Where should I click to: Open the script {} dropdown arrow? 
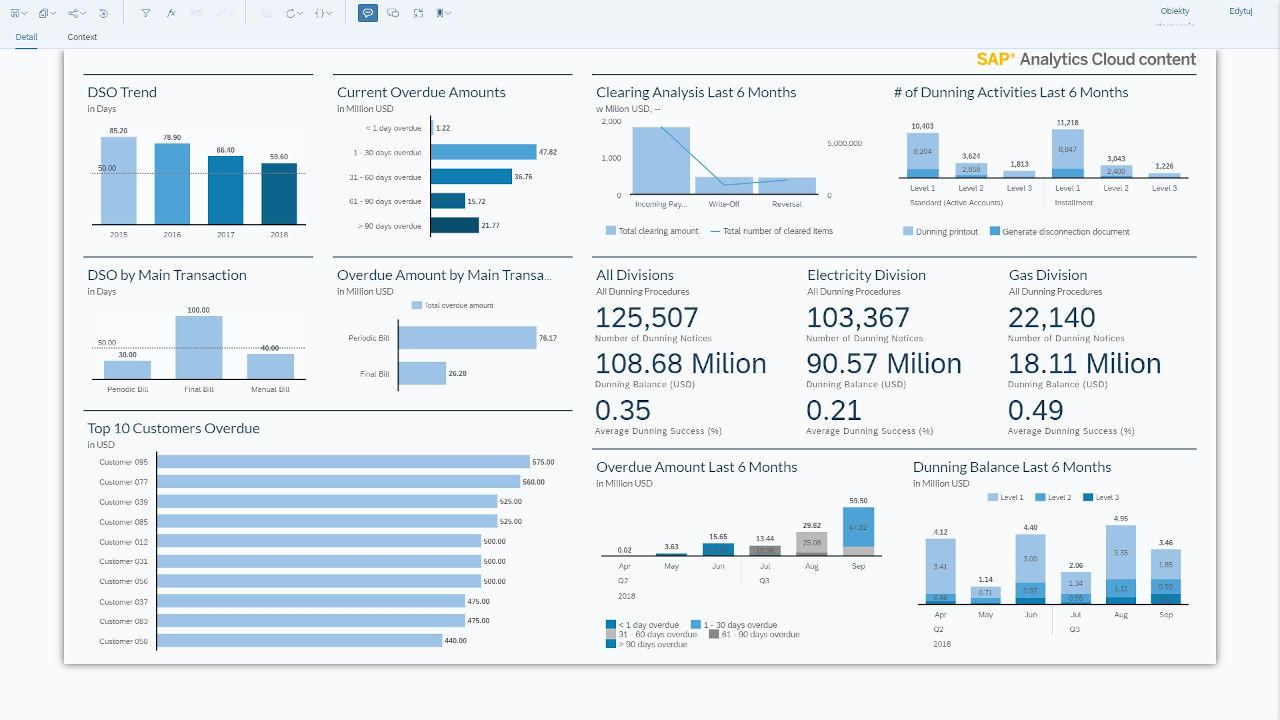point(328,13)
